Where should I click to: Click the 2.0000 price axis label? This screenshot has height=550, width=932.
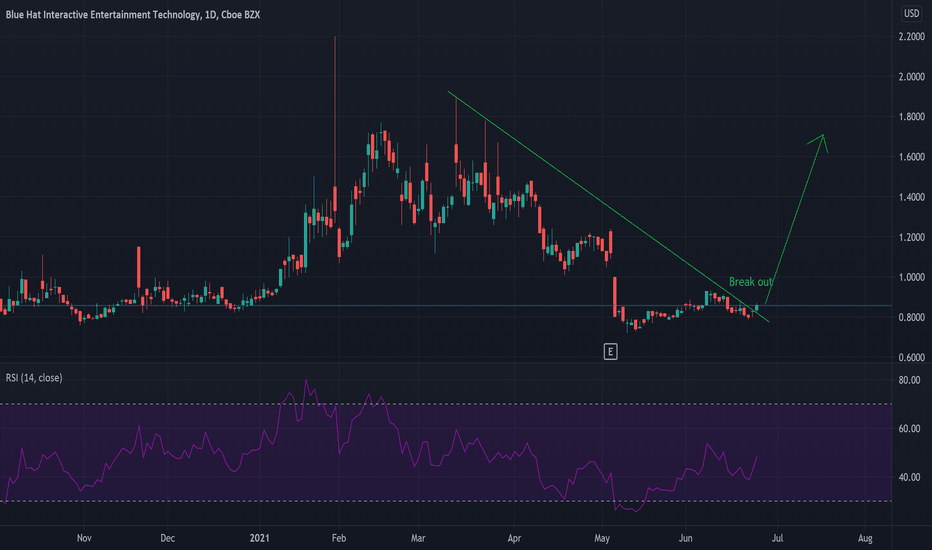911,77
